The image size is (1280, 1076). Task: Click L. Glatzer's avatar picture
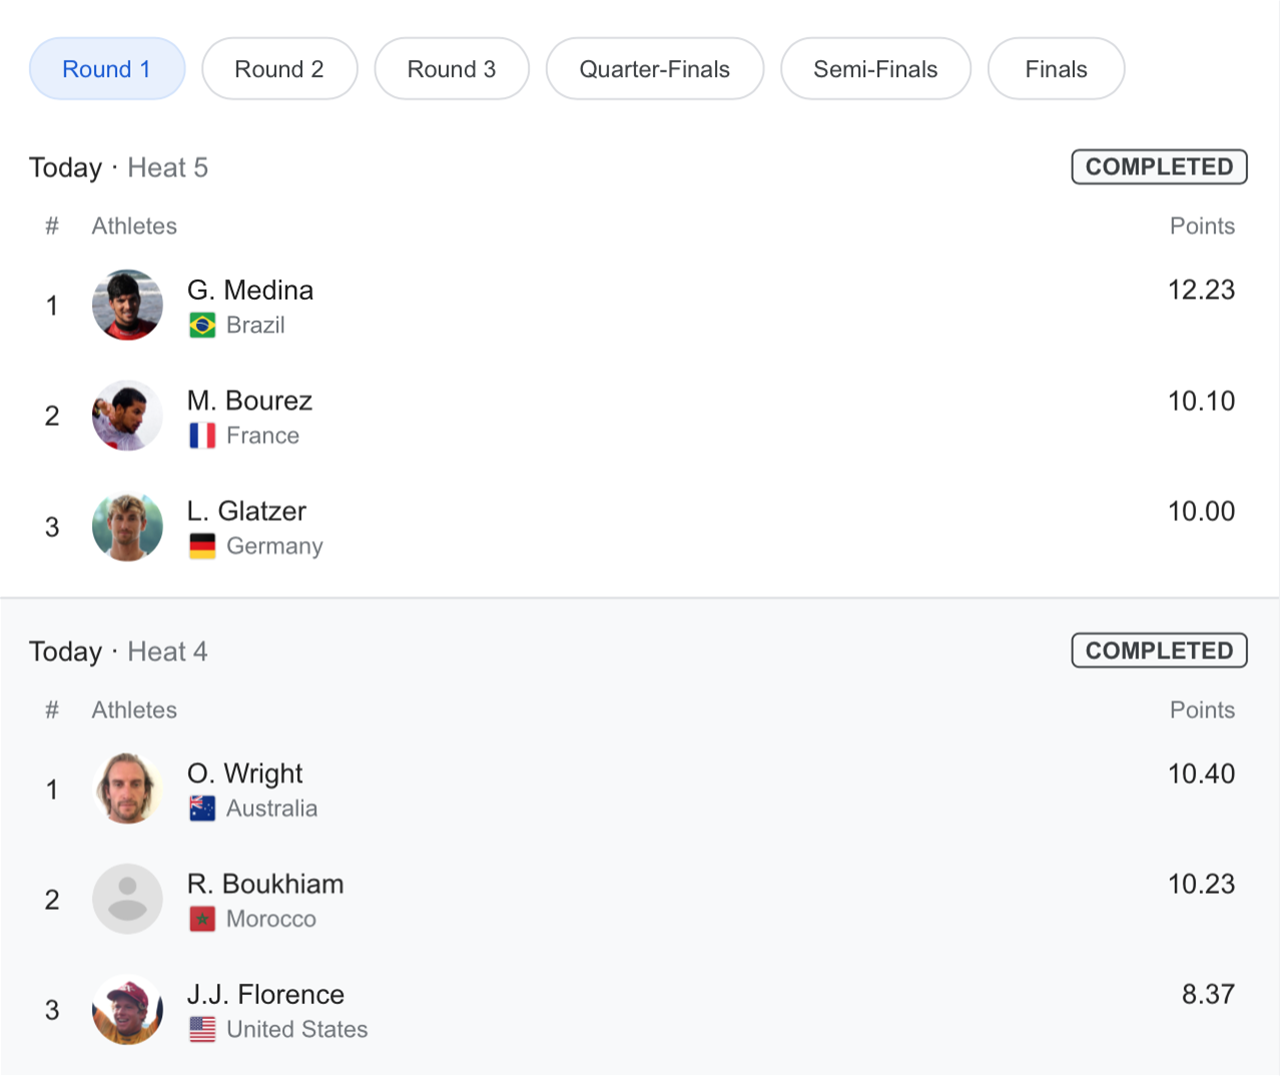tap(127, 527)
